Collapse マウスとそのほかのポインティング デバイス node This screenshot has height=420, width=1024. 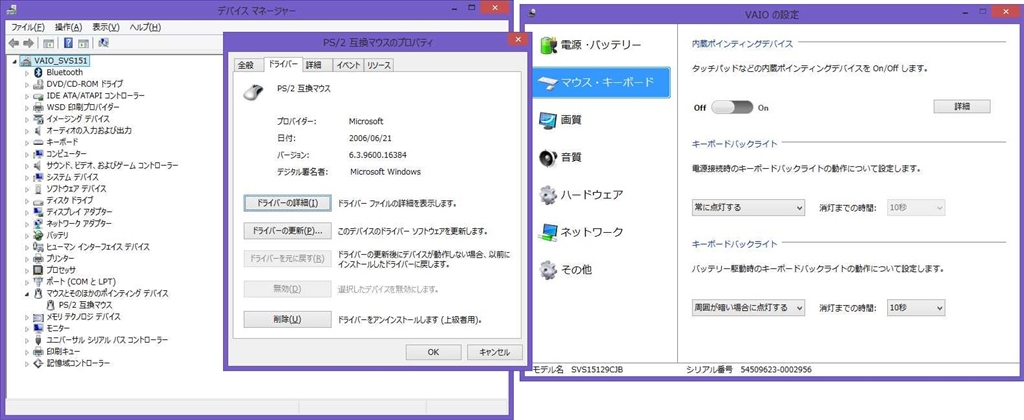click(x=27, y=294)
